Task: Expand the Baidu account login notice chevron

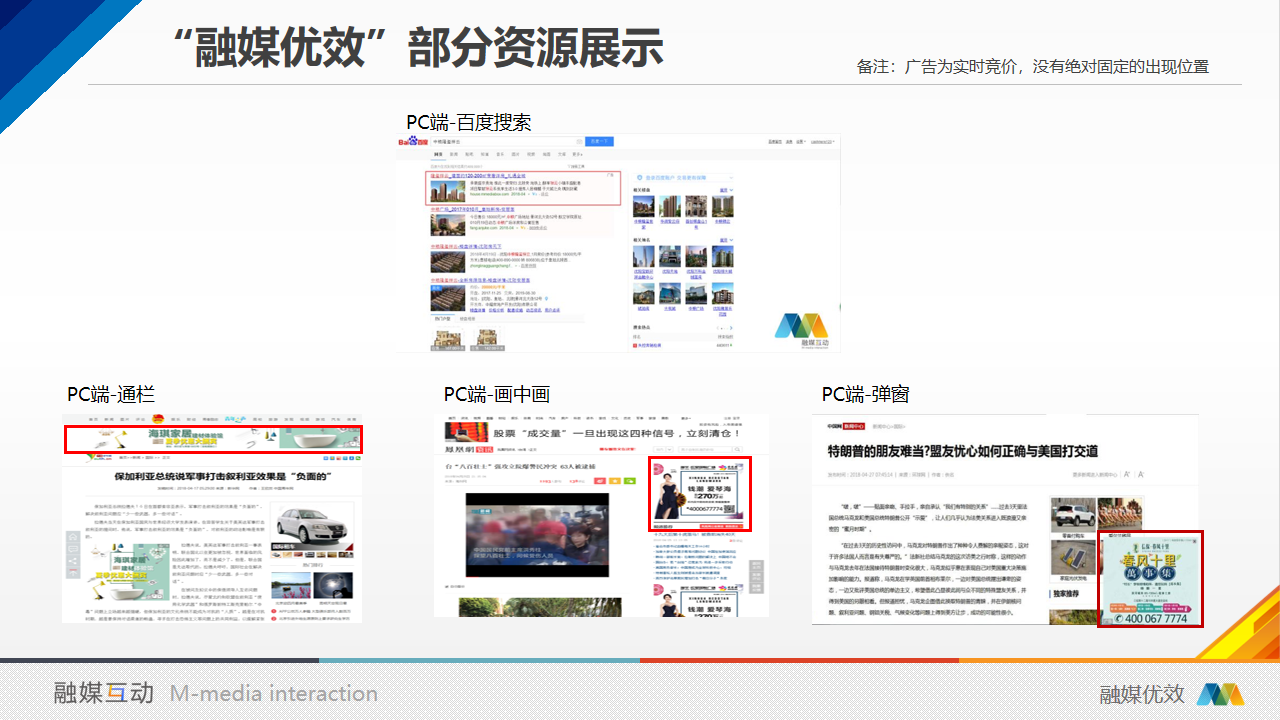Action: [733, 176]
